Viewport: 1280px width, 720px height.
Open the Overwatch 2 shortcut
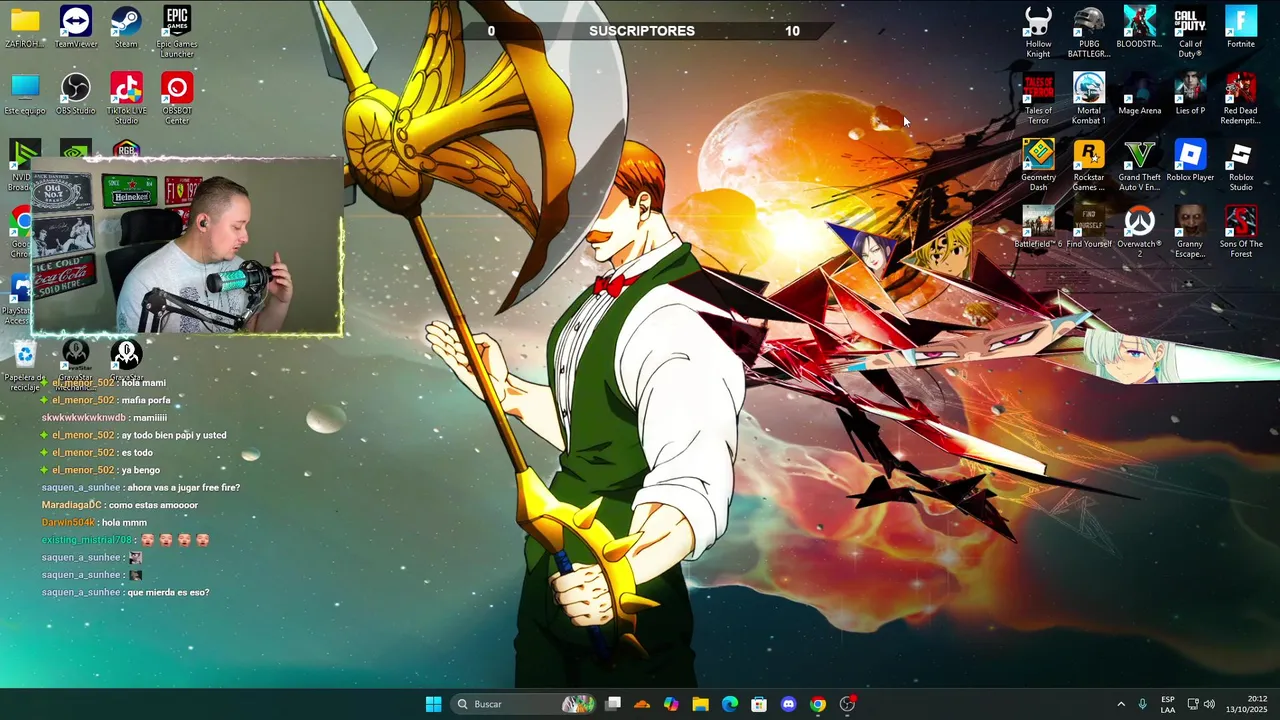[x=1139, y=232]
